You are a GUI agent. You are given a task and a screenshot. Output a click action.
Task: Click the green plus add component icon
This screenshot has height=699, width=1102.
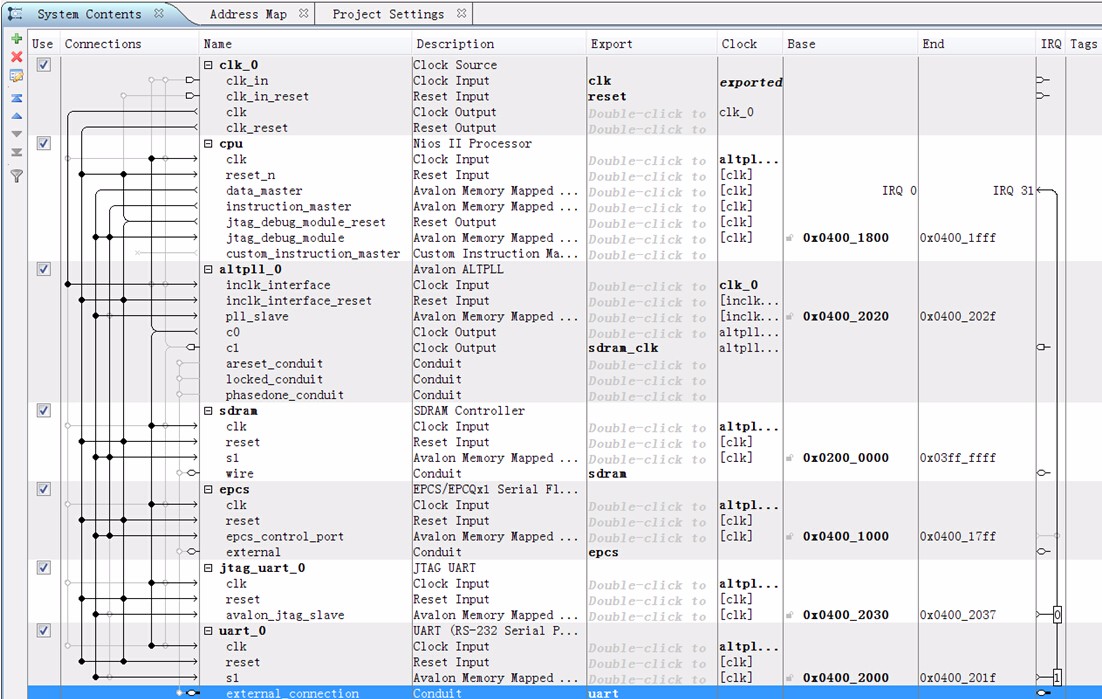click(x=16, y=39)
